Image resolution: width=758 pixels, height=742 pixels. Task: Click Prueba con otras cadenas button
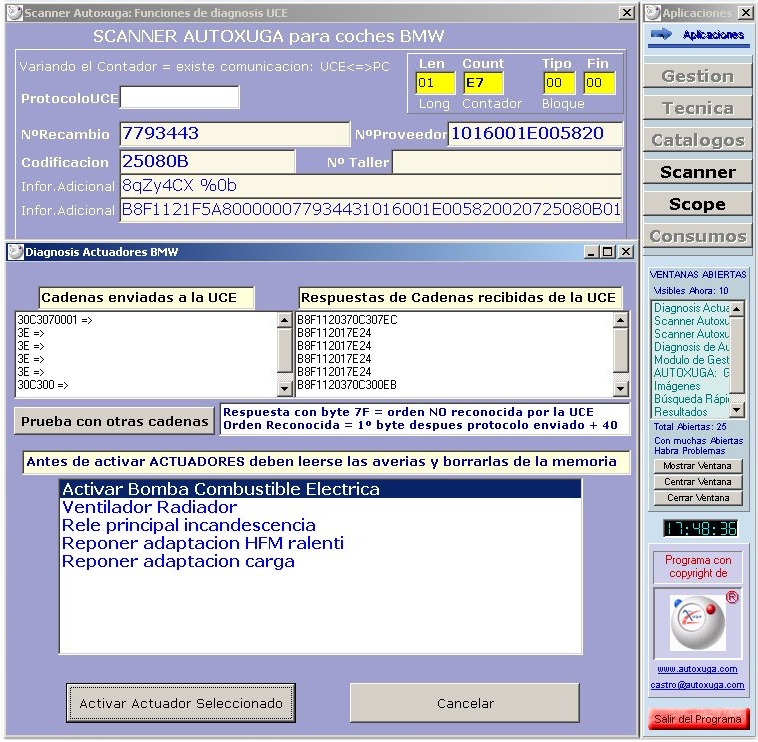click(115, 421)
